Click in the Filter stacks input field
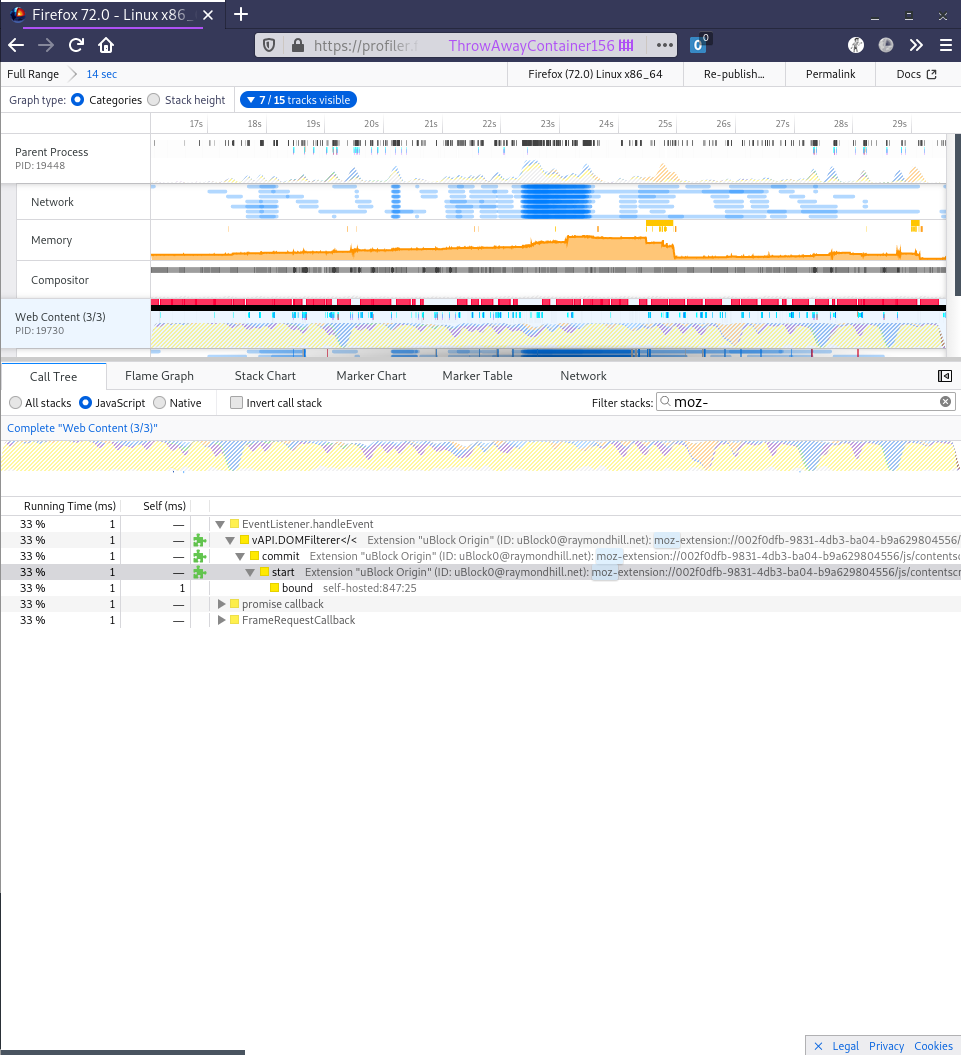961x1055 pixels. click(x=806, y=402)
